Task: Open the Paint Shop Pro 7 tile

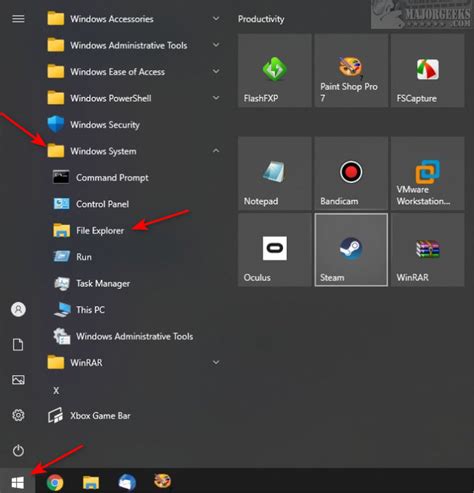Action: (351, 70)
